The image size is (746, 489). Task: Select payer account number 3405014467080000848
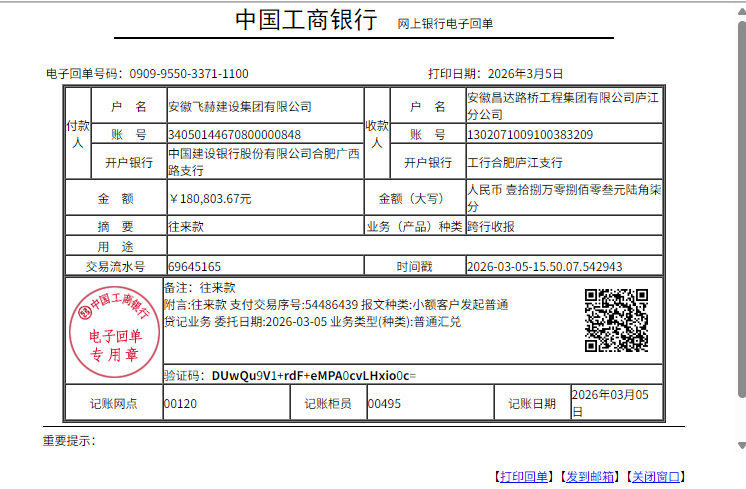pos(235,134)
